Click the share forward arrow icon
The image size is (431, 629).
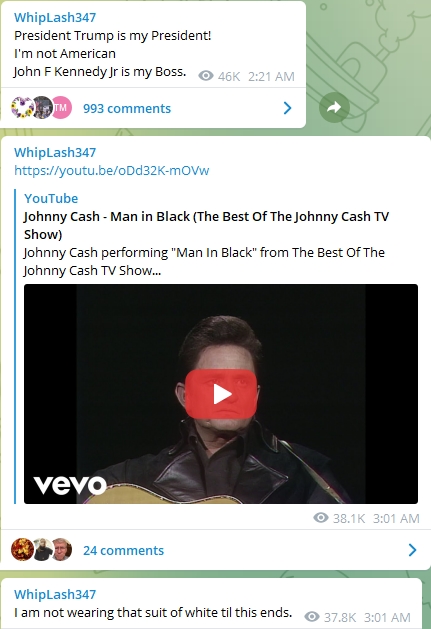point(334,108)
